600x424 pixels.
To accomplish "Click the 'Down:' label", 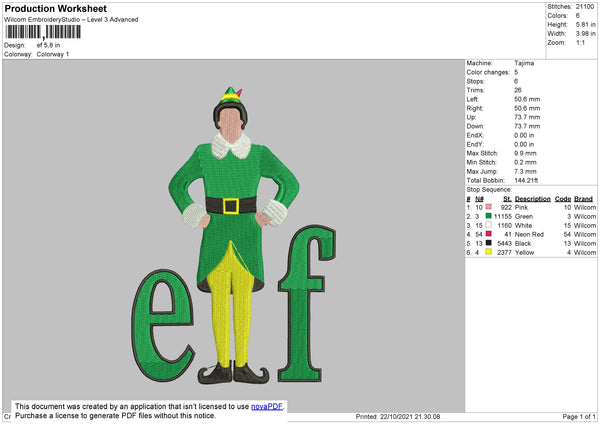I will [x=475, y=126].
